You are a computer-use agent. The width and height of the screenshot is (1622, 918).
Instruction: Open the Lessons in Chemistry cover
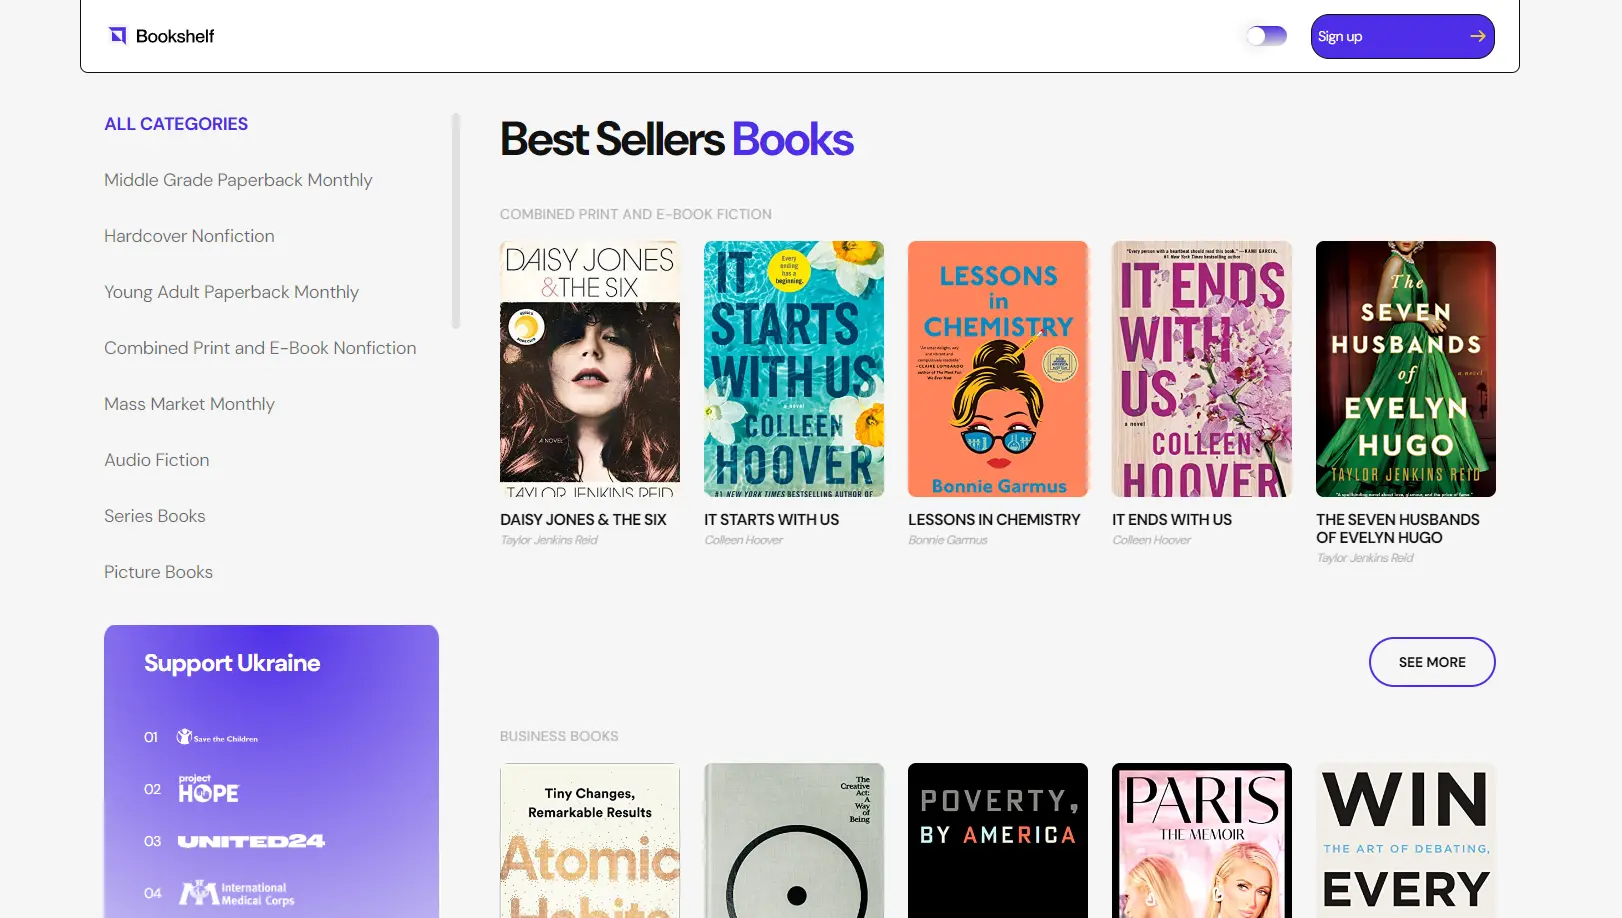coord(997,368)
